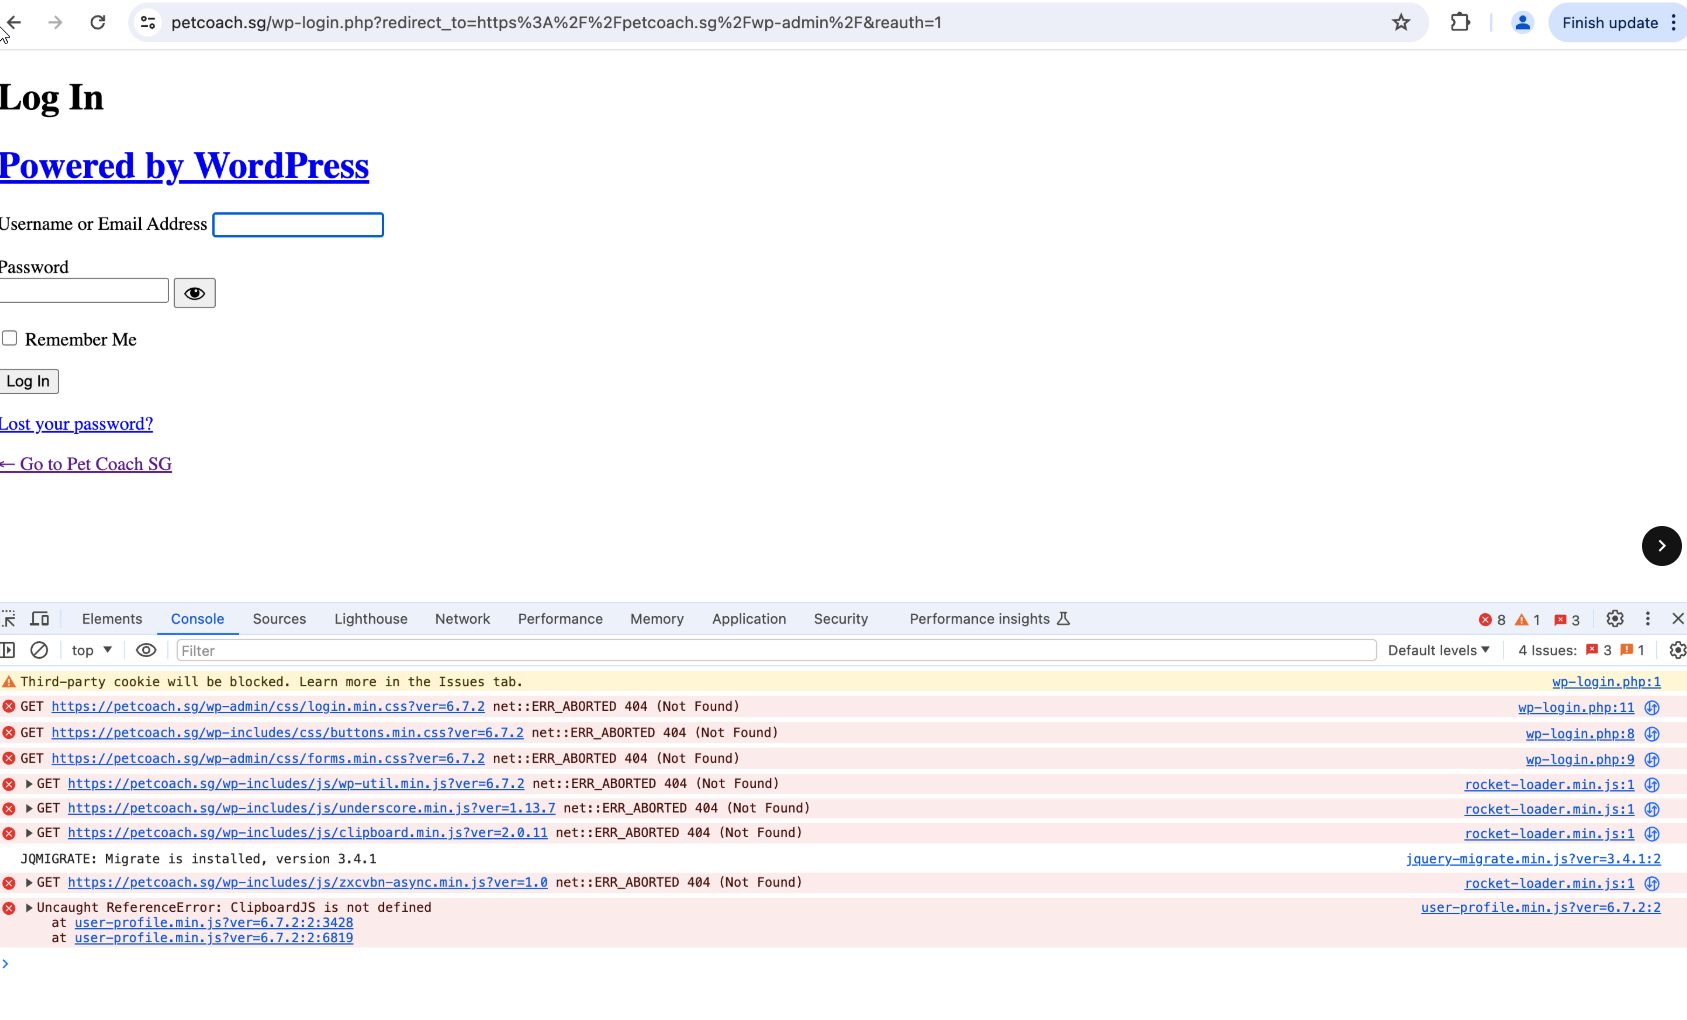Focus the Password input field
This screenshot has width=1687, height=1020.
pos(84,291)
